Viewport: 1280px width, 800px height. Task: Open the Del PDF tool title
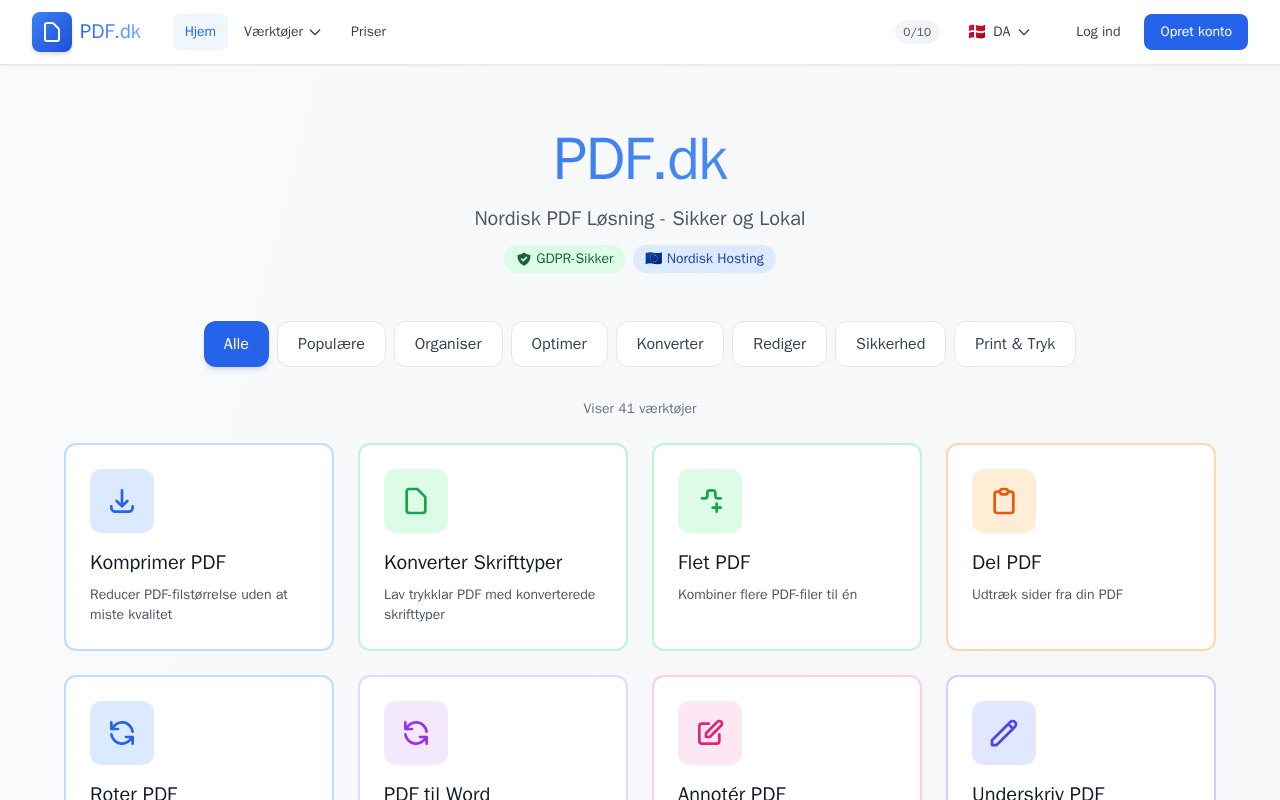click(1006, 563)
